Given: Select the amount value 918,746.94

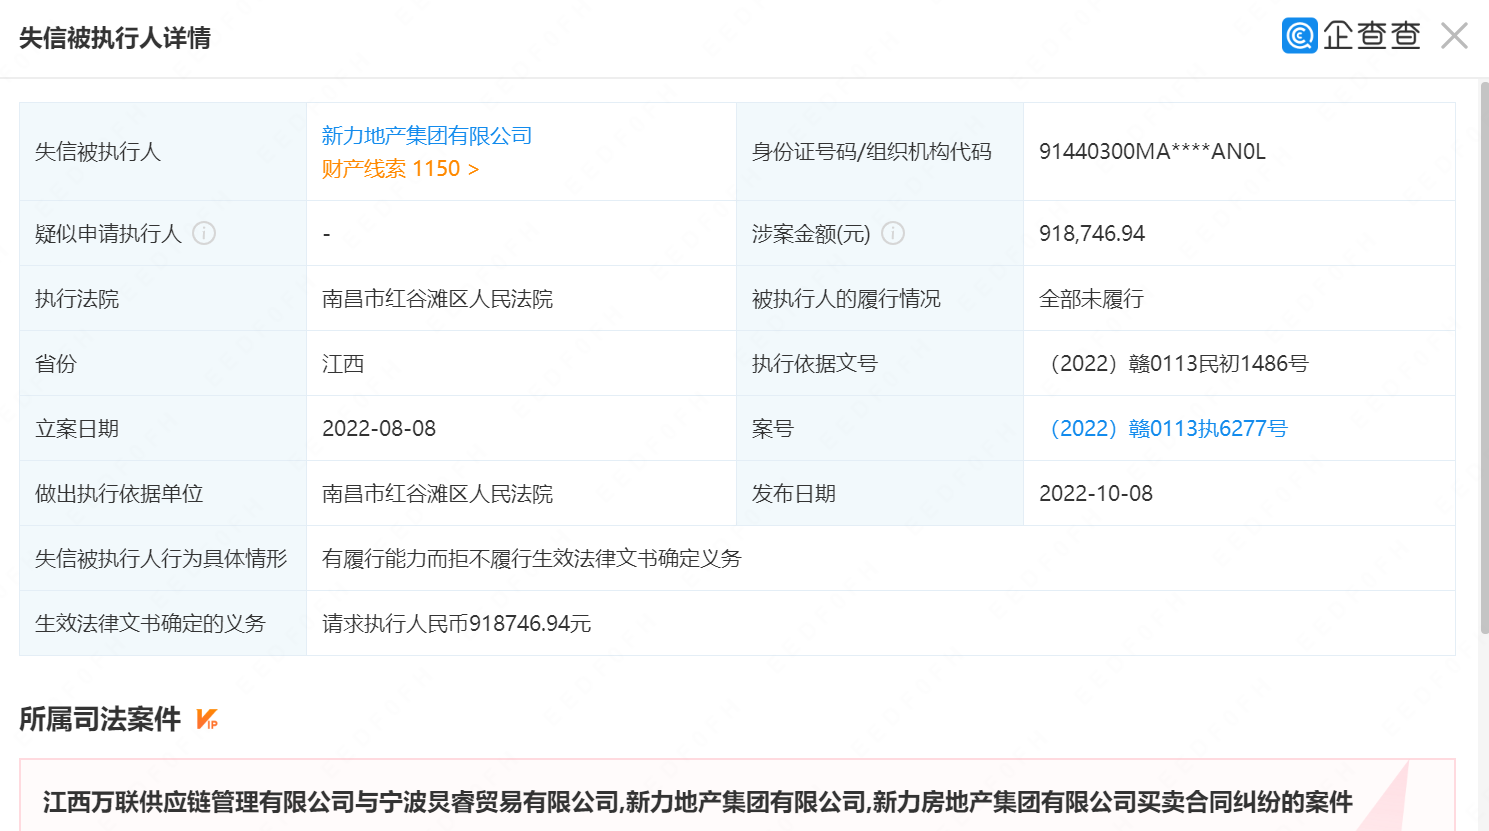Looking at the screenshot, I should tap(1092, 233).
